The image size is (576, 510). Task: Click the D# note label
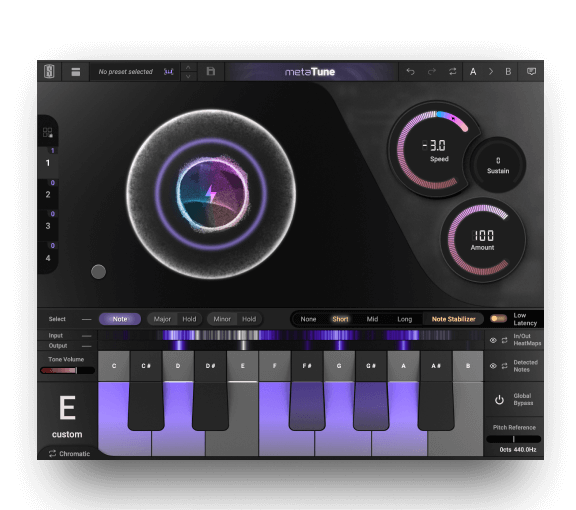pos(210,366)
